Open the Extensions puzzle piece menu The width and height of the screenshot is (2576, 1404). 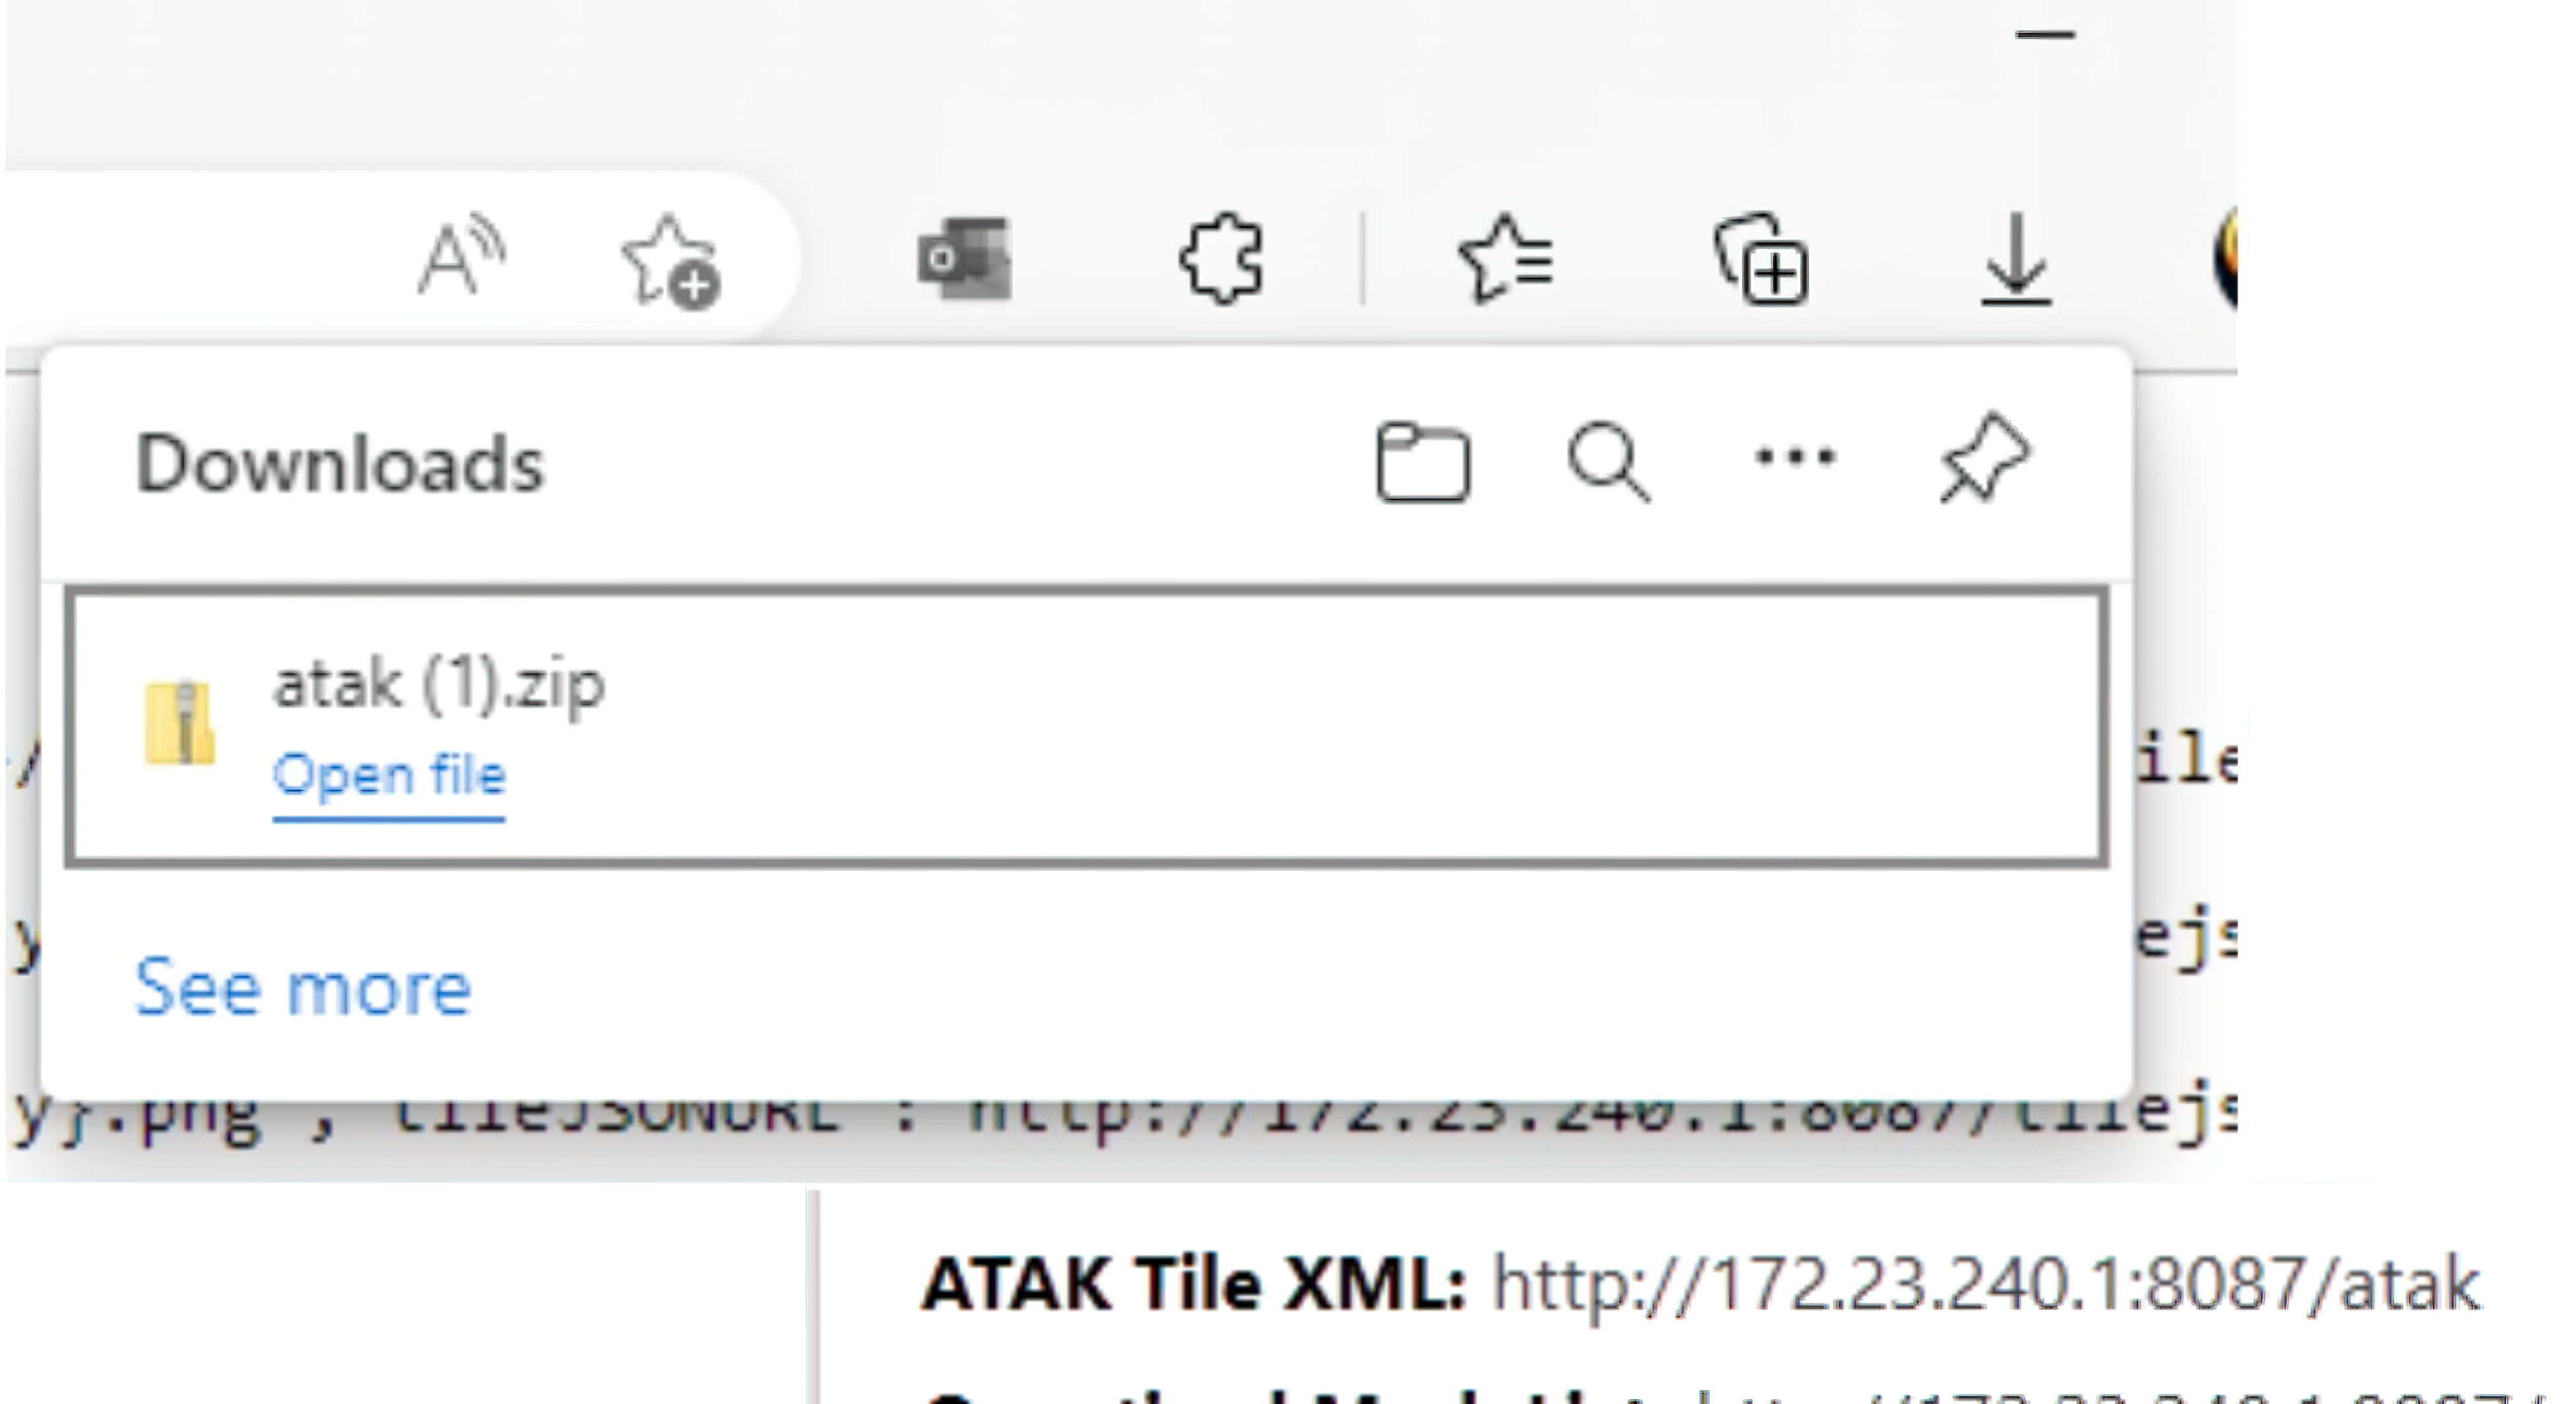pos(1221,258)
